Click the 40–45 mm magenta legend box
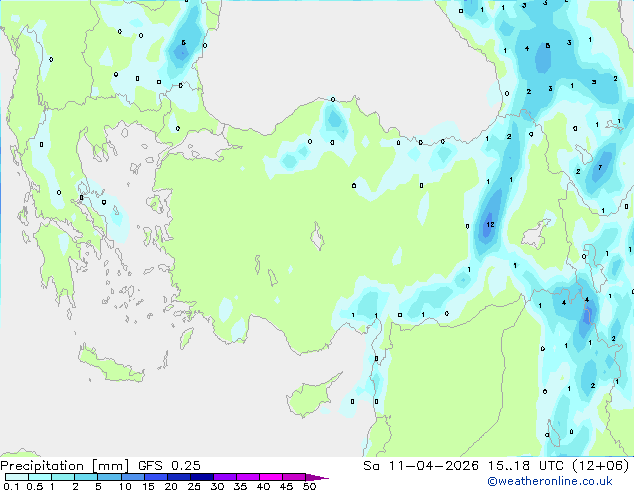 (271, 477)
